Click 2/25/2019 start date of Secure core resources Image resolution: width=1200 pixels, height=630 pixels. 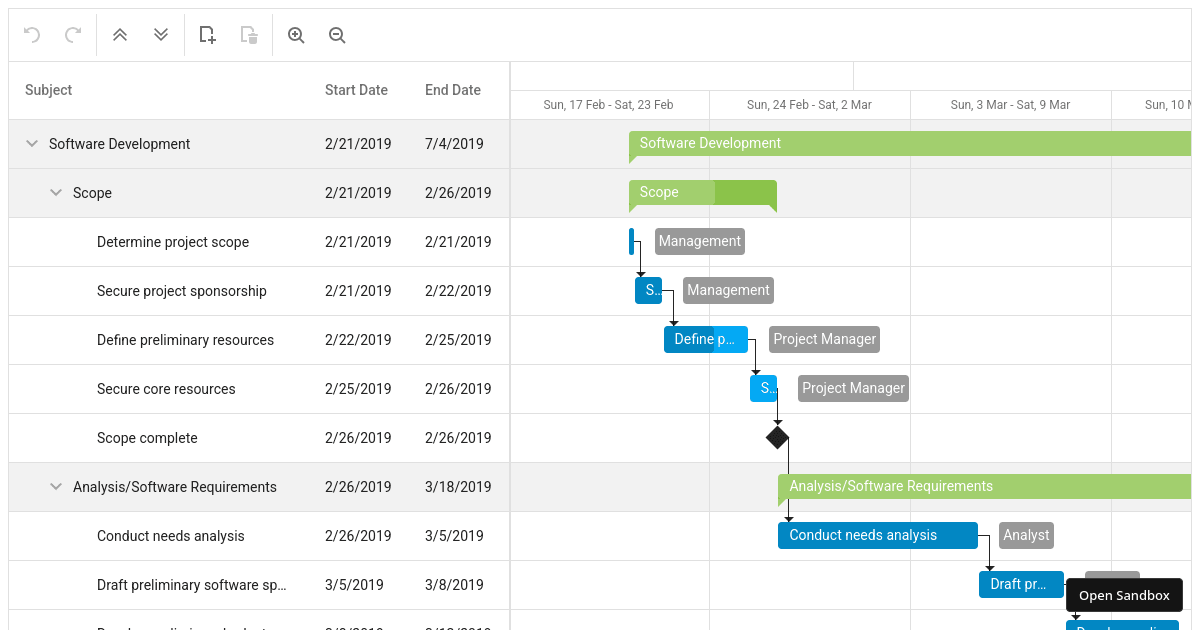click(x=358, y=389)
